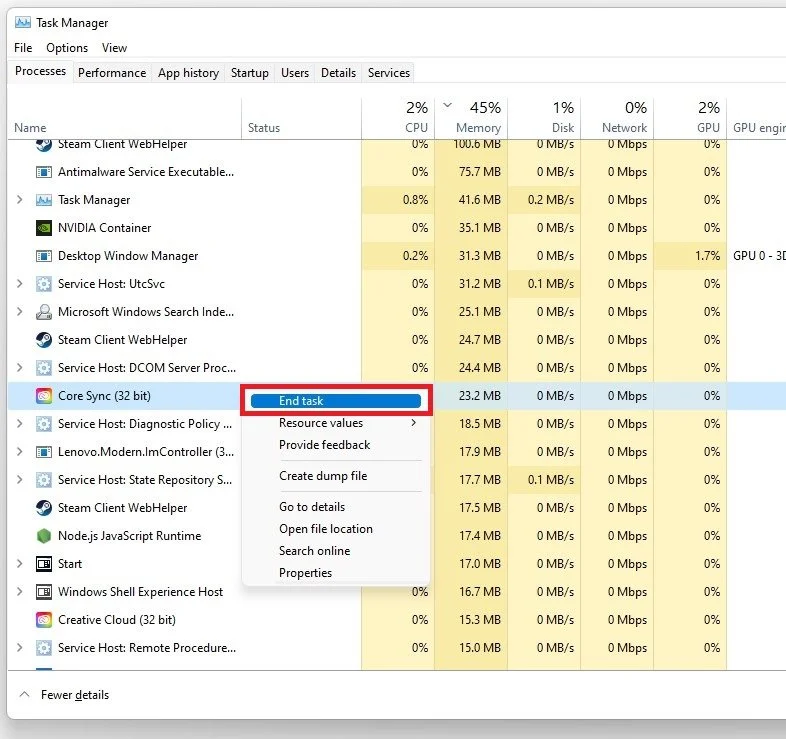Screen dimensions: 786x739
Task: Sort by the Disk column header
Action: (x=544, y=119)
